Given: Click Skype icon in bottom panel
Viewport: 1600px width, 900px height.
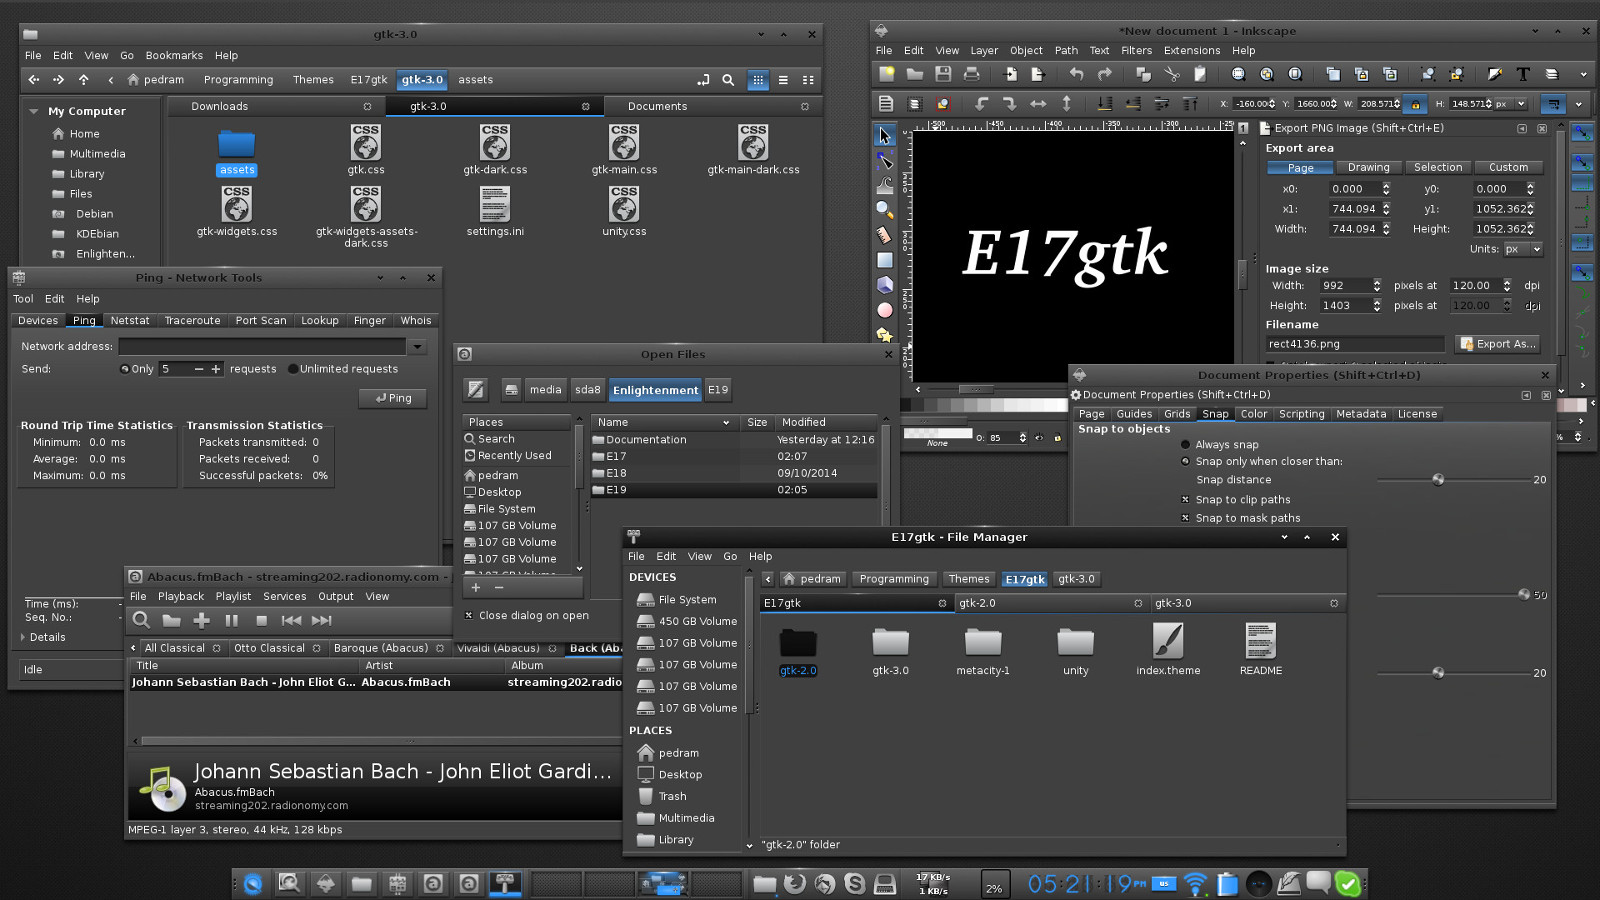Looking at the screenshot, I should coord(855,884).
